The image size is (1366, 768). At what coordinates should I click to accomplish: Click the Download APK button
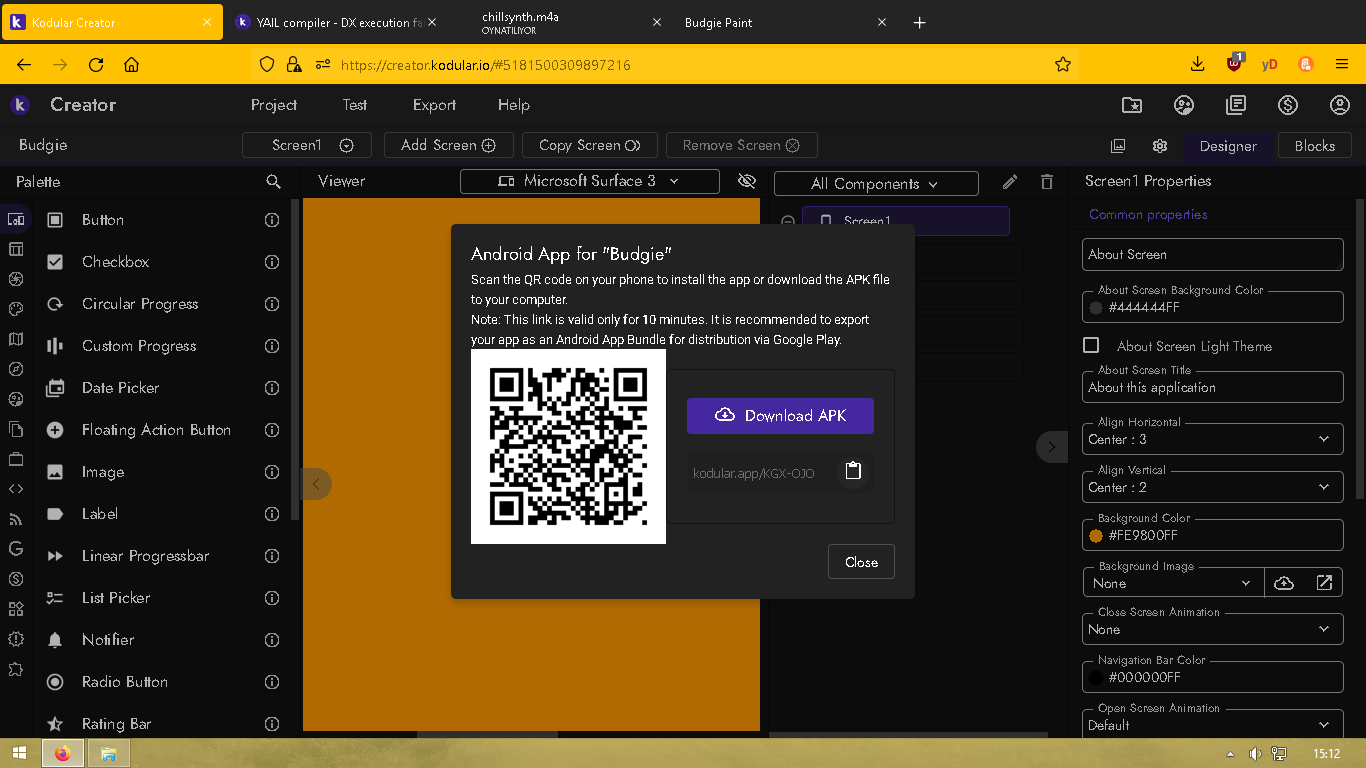(x=780, y=416)
